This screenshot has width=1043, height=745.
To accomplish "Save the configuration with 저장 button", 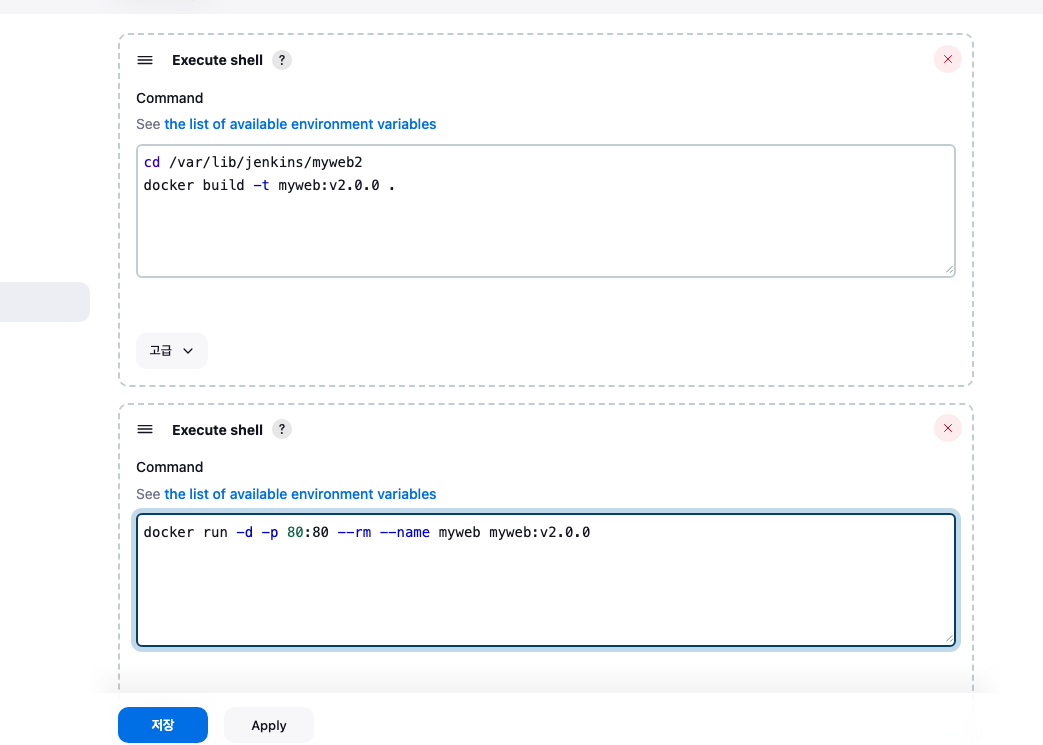I will [163, 725].
